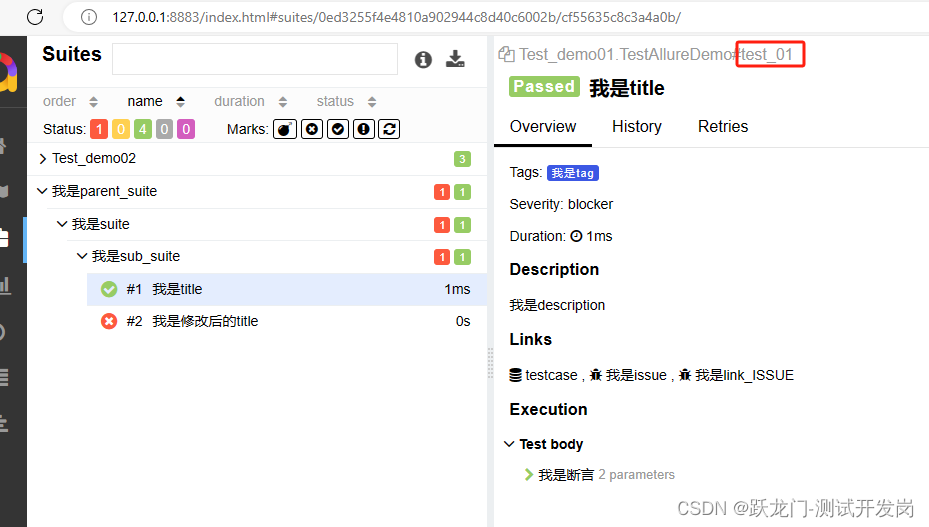929x527 pixels.
Task: Click passed check icon of test #1
Action: (x=109, y=289)
